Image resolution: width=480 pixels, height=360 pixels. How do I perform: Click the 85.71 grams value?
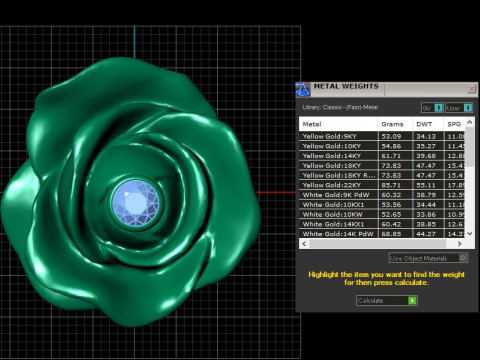coord(391,185)
